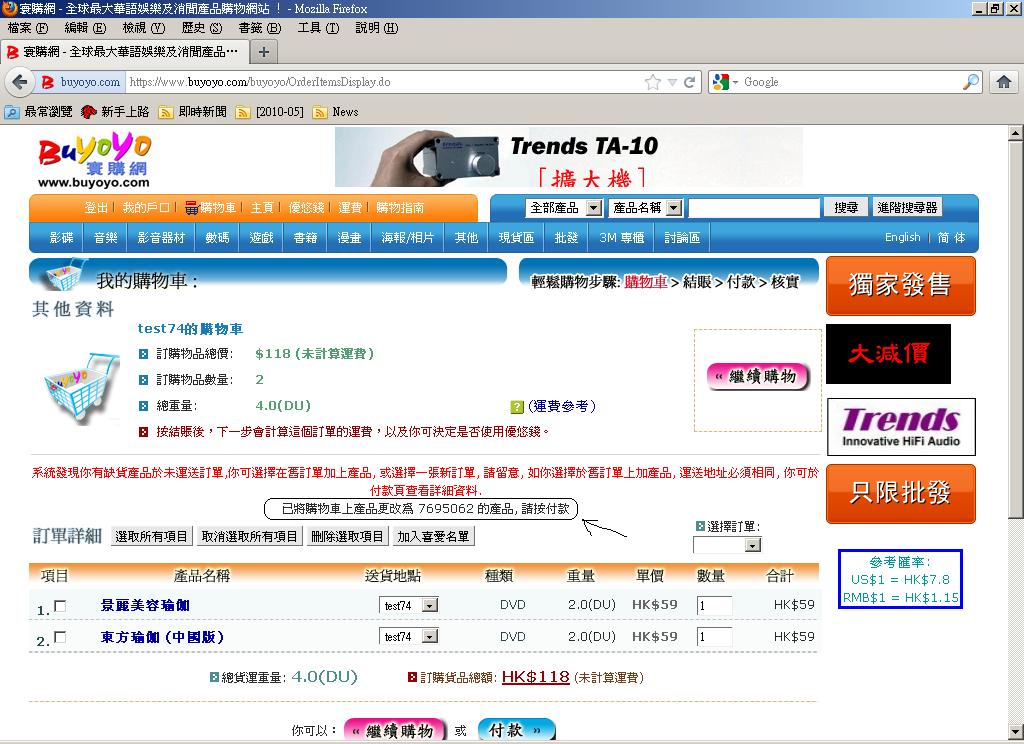
Task: Click the 我的戶口 link
Action: coord(146,208)
